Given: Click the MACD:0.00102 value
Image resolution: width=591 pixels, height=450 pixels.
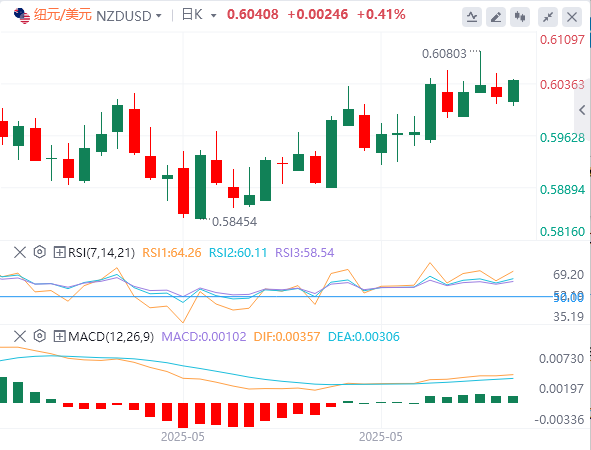Looking at the screenshot, I should pos(204,337).
